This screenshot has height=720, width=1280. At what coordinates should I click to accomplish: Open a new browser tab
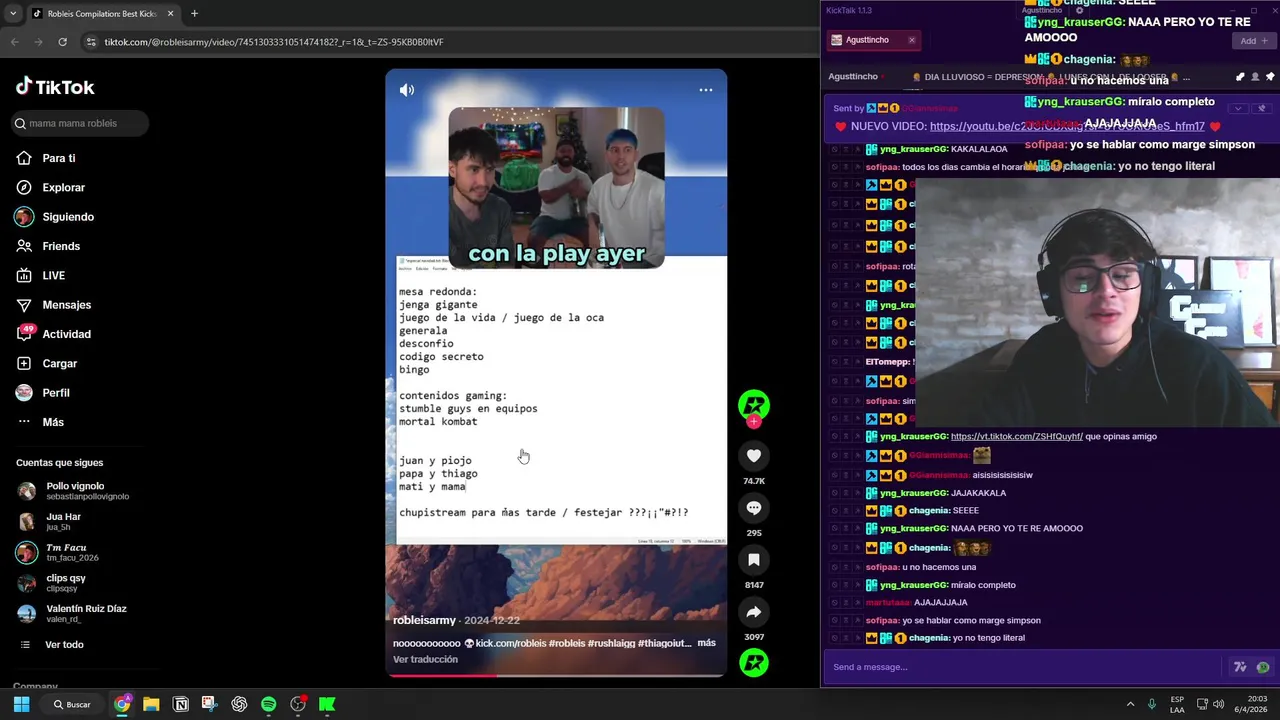[x=194, y=14]
